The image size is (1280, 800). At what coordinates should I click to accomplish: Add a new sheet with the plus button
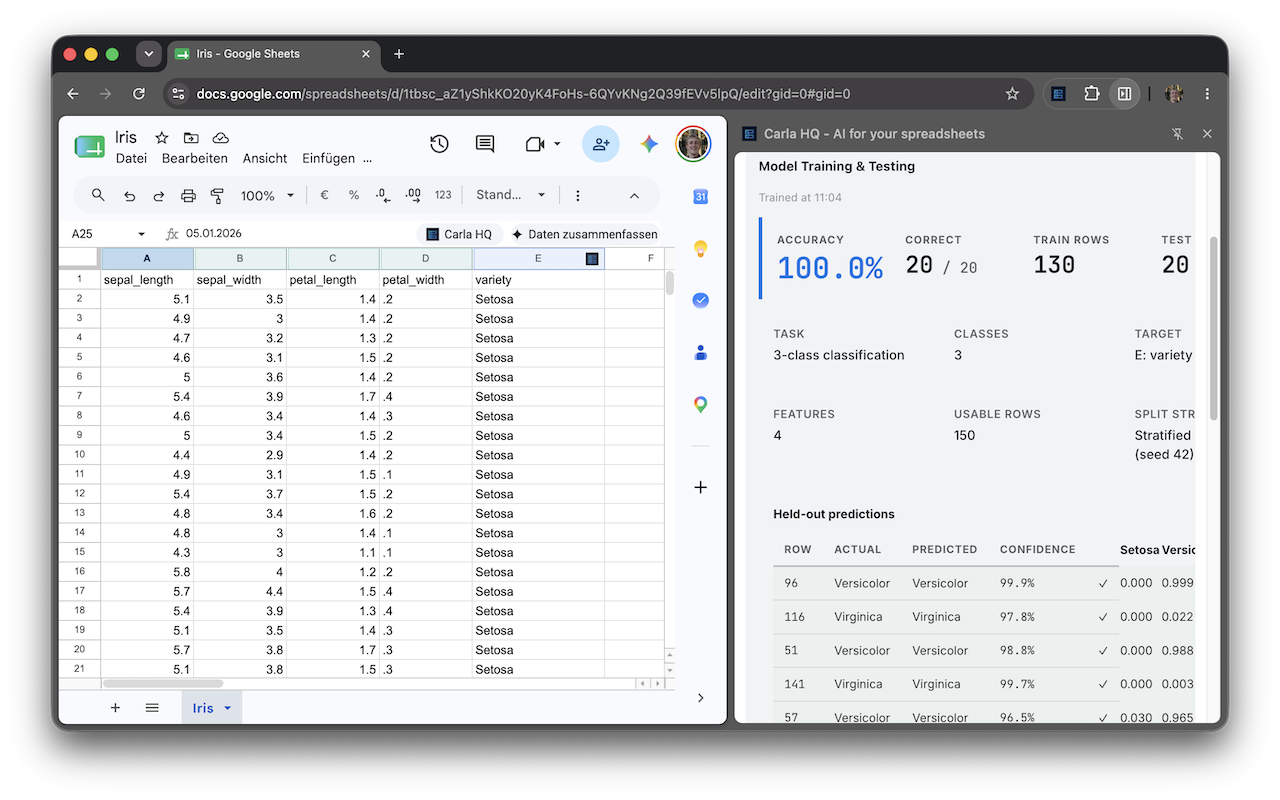pyautogui.click(x=115, y=708)
